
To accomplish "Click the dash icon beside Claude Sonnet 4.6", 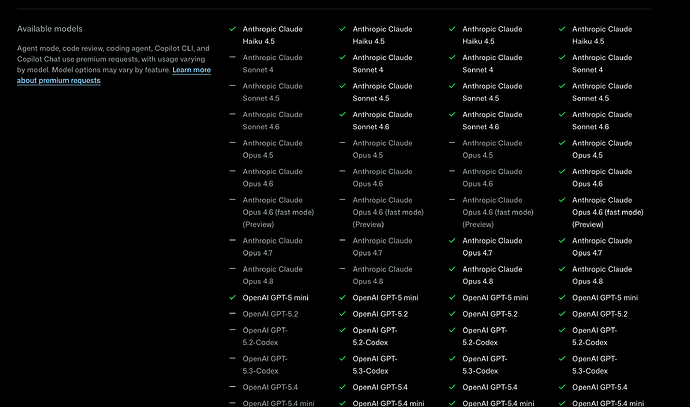I will (x=232, y=114).
